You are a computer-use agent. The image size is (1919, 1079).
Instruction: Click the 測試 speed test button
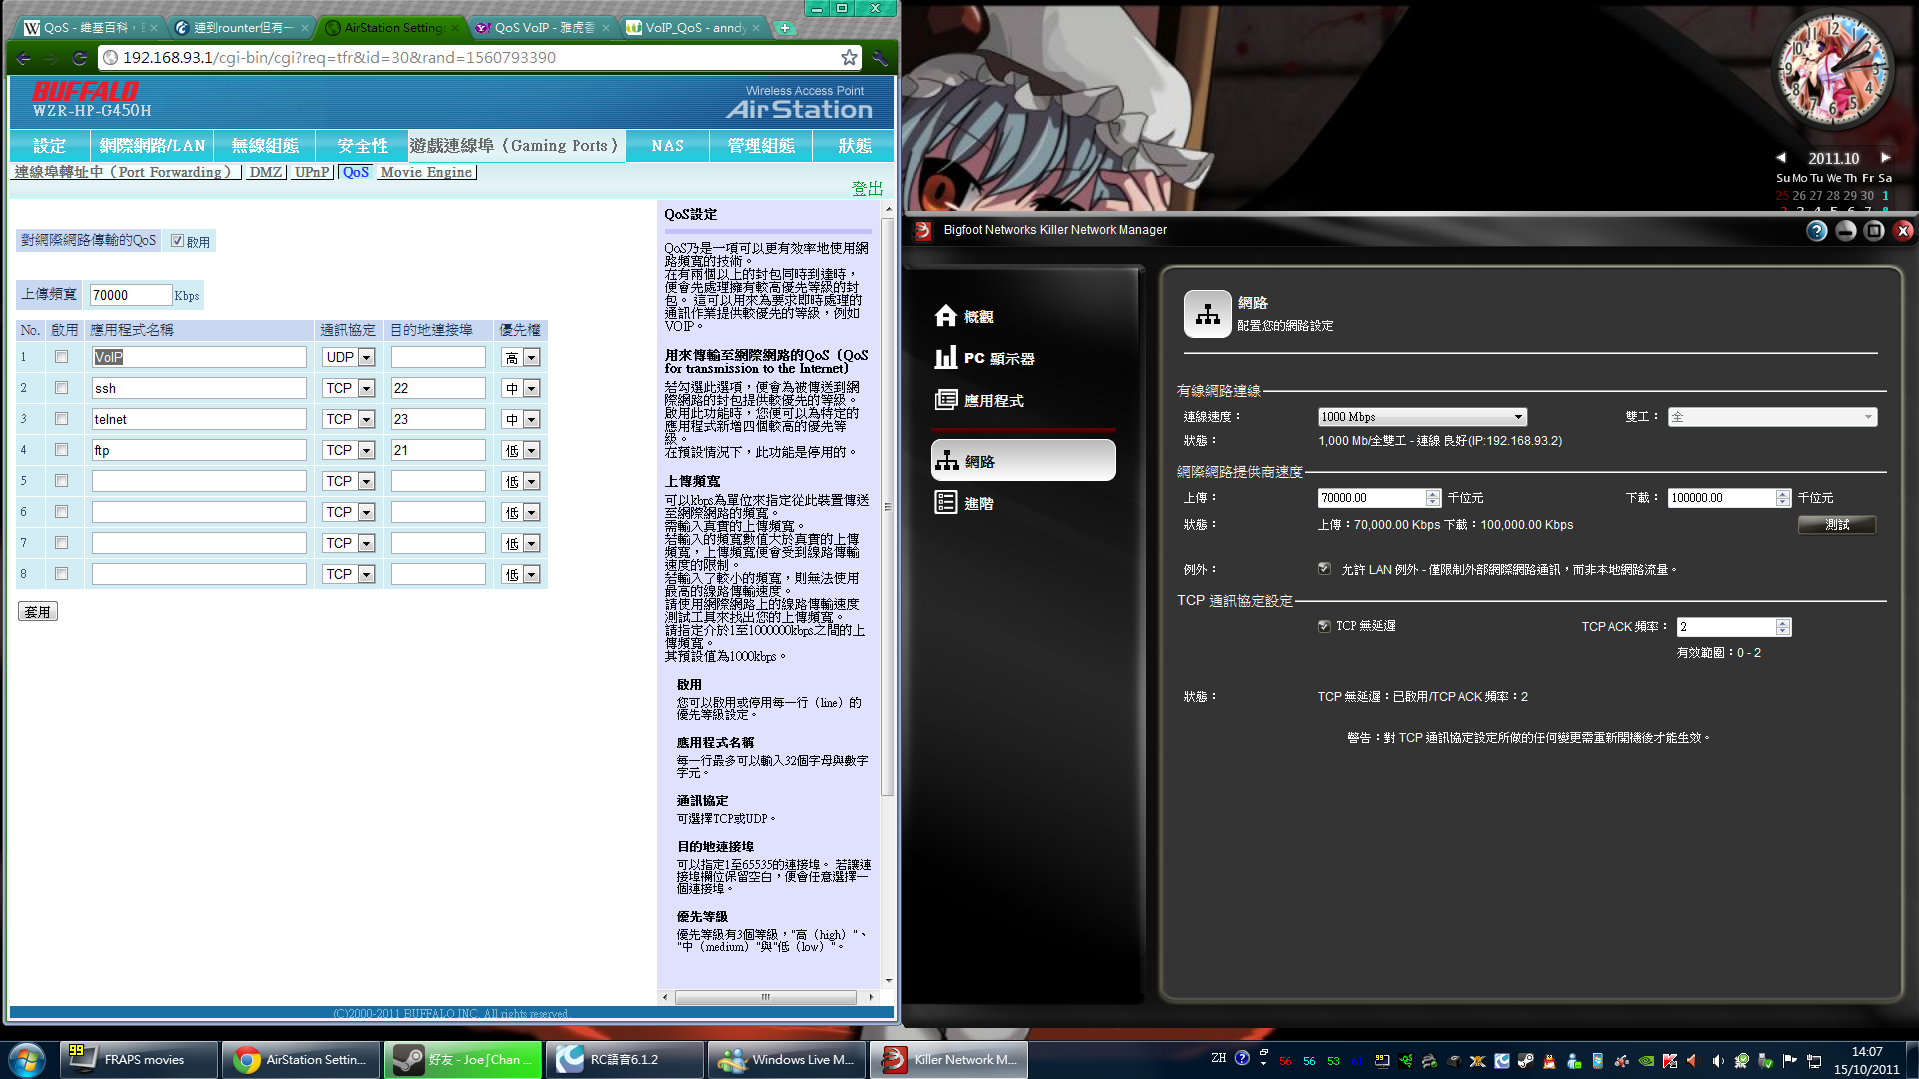pos(1836,525)
